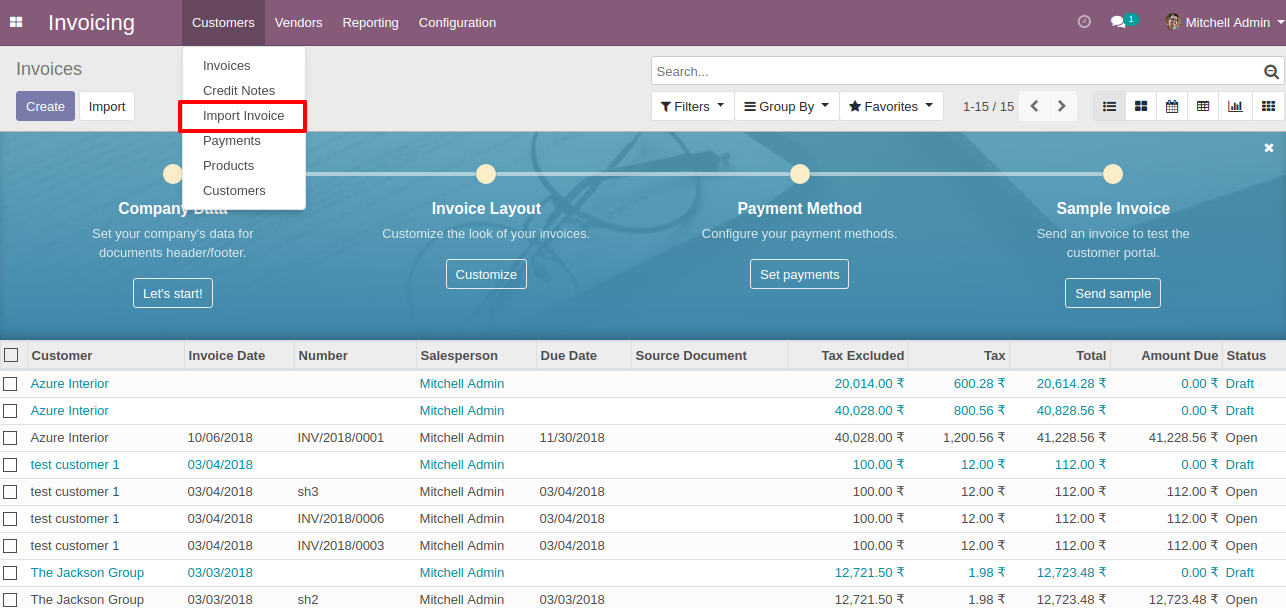Open the conversations chat bubble icon

(1119, 22)
